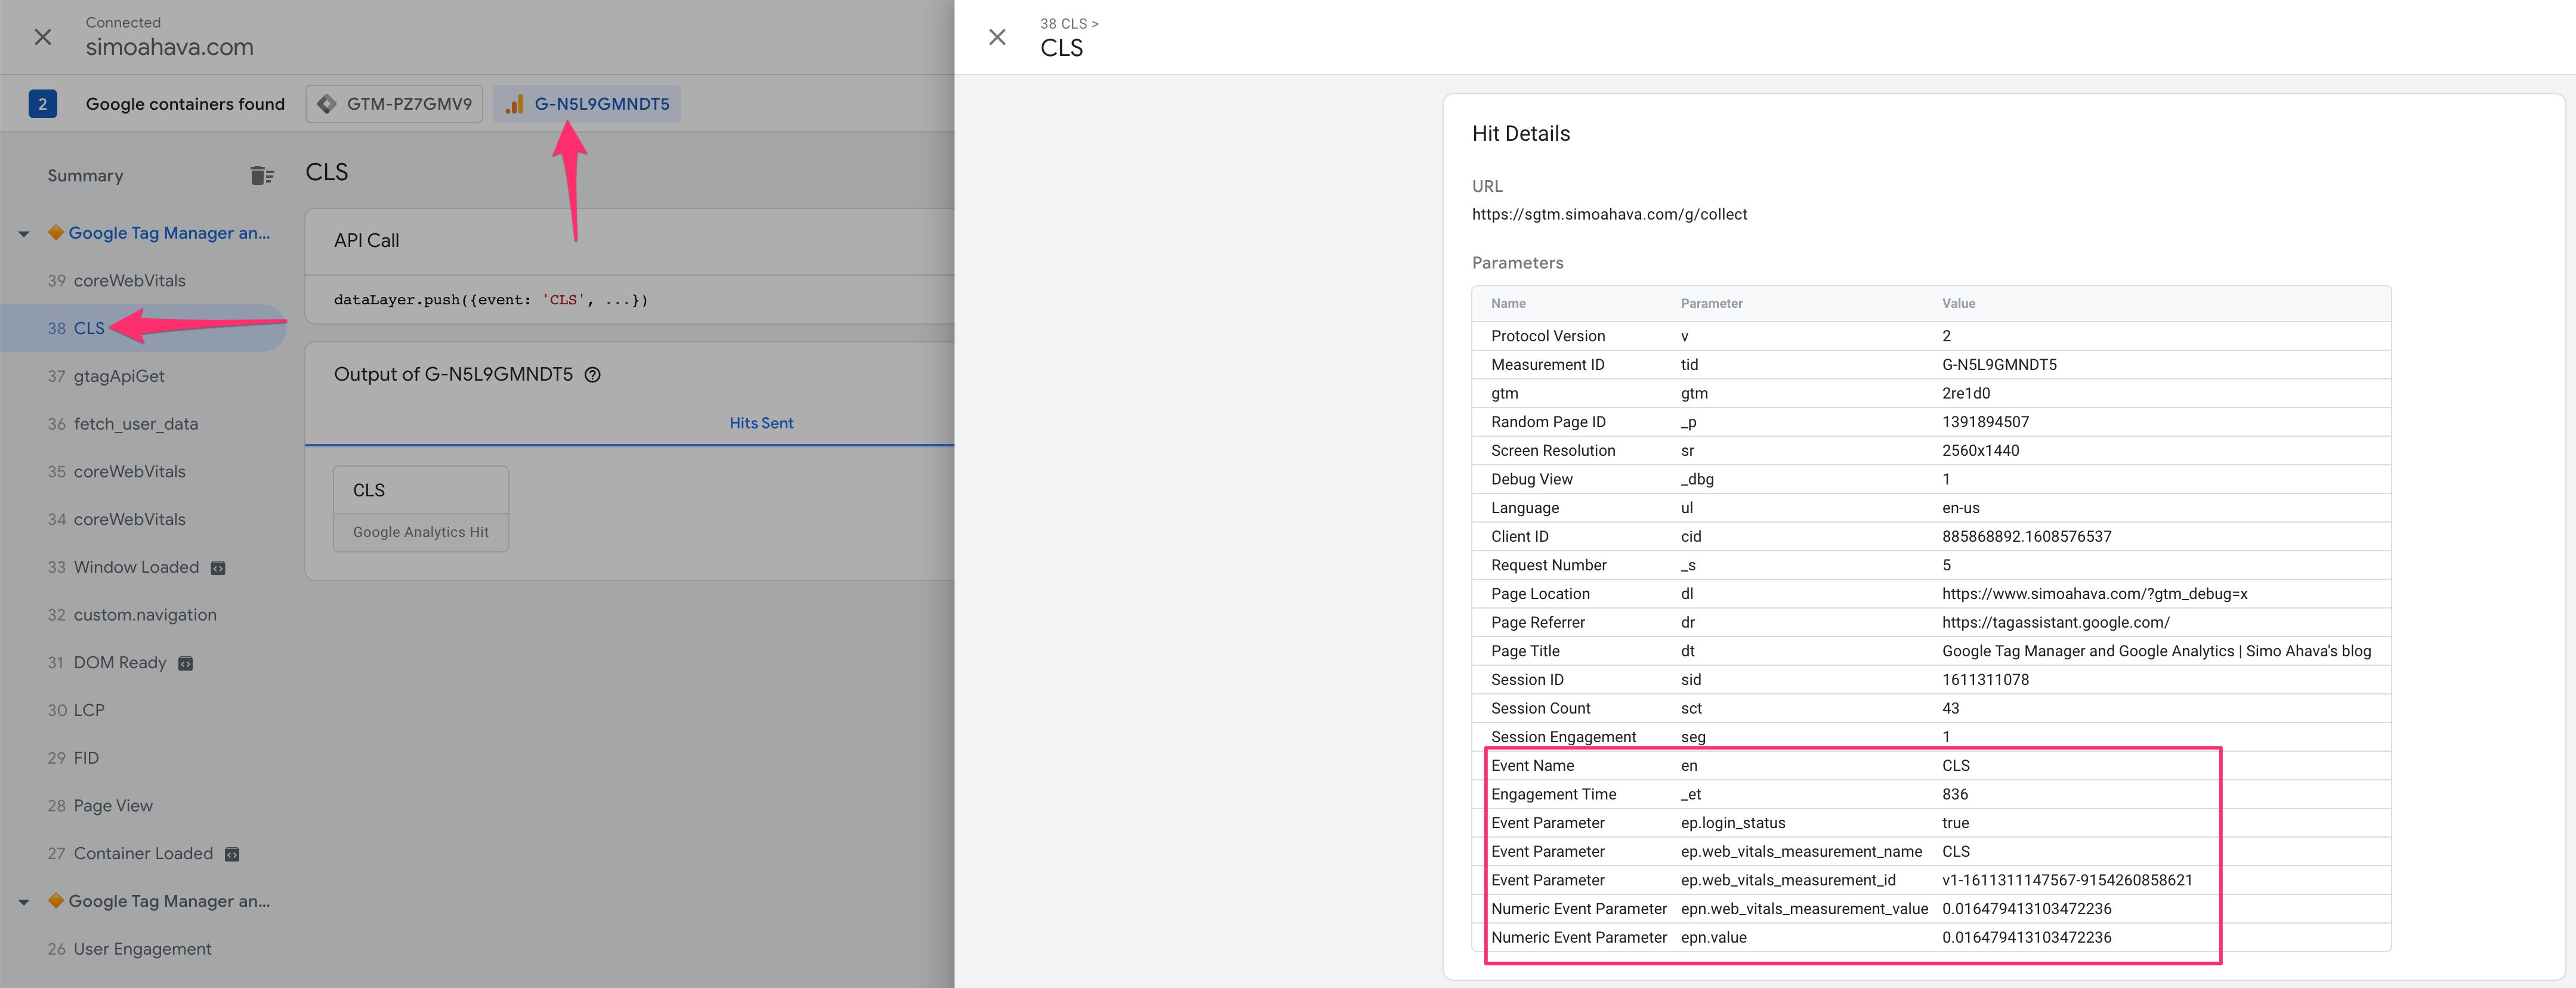
Task: Open the CLS Google Analytics Hit card
Action: coord(421,509)
